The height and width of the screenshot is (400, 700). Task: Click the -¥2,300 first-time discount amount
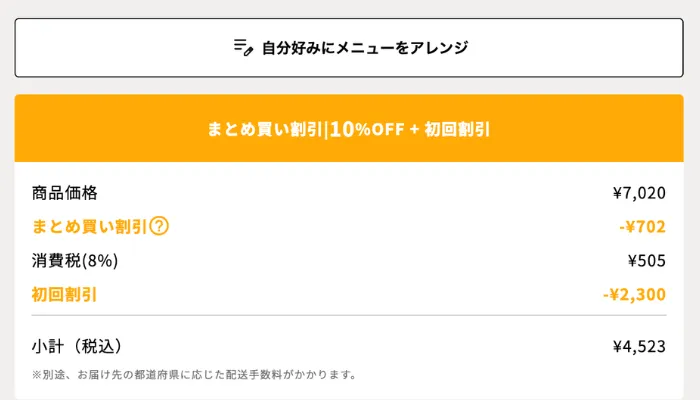(634, 295)
